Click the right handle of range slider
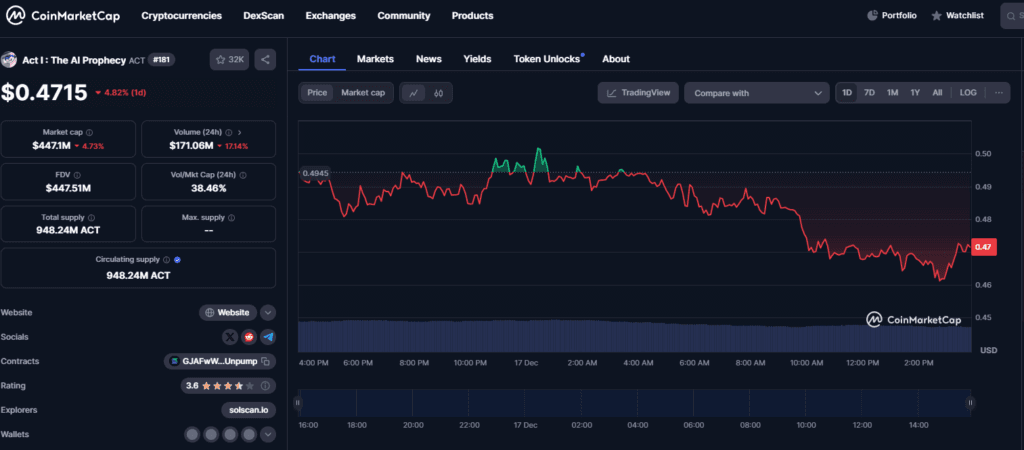The width and height of the screenshot is (1024, 450). tap(971, 403)
